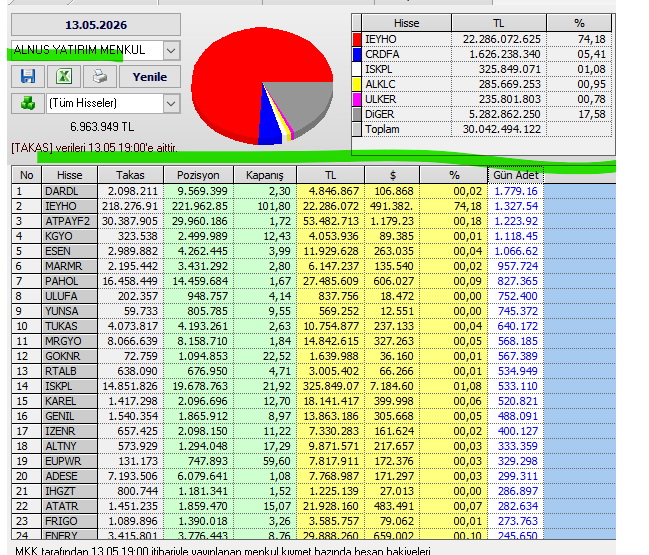Click the CRDFA row in the legend
Screen dimensions: 649x555
[x=482, y=54]
